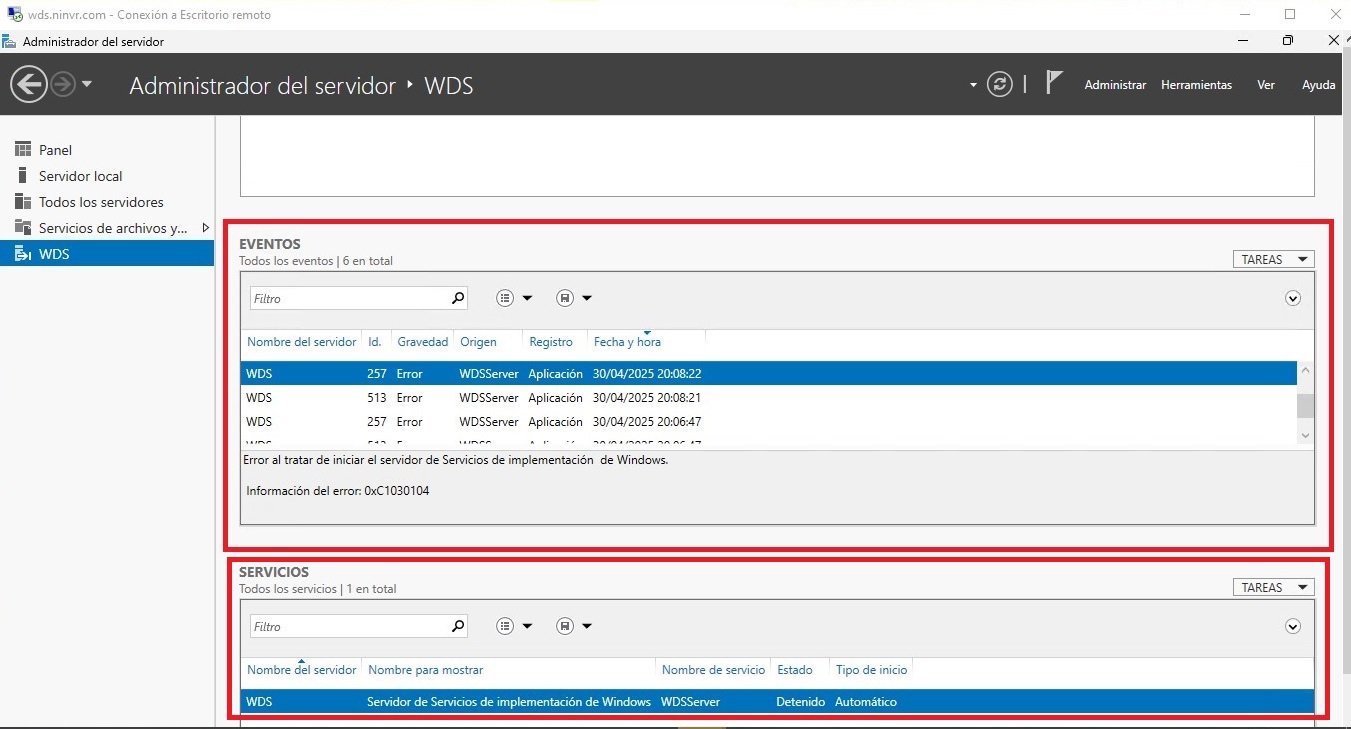This screenshot has width=1351, height=729.
Task: Sort services by Tipo de inicio column
Action: click(871, 670)
